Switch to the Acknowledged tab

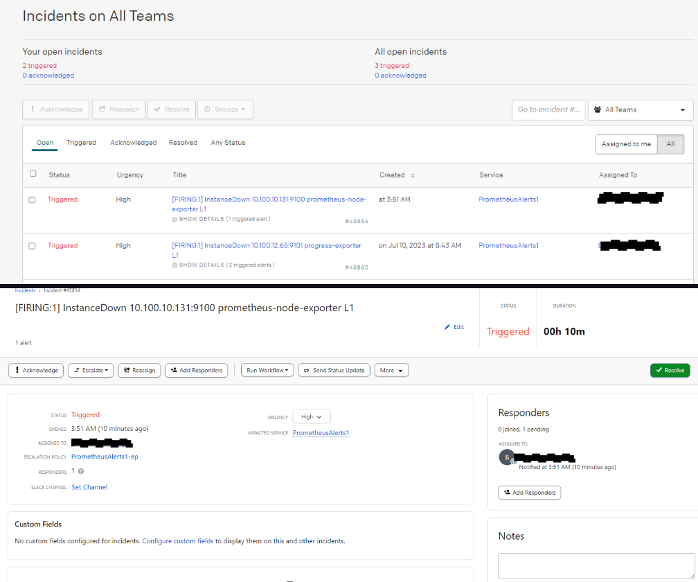point(133,143)
